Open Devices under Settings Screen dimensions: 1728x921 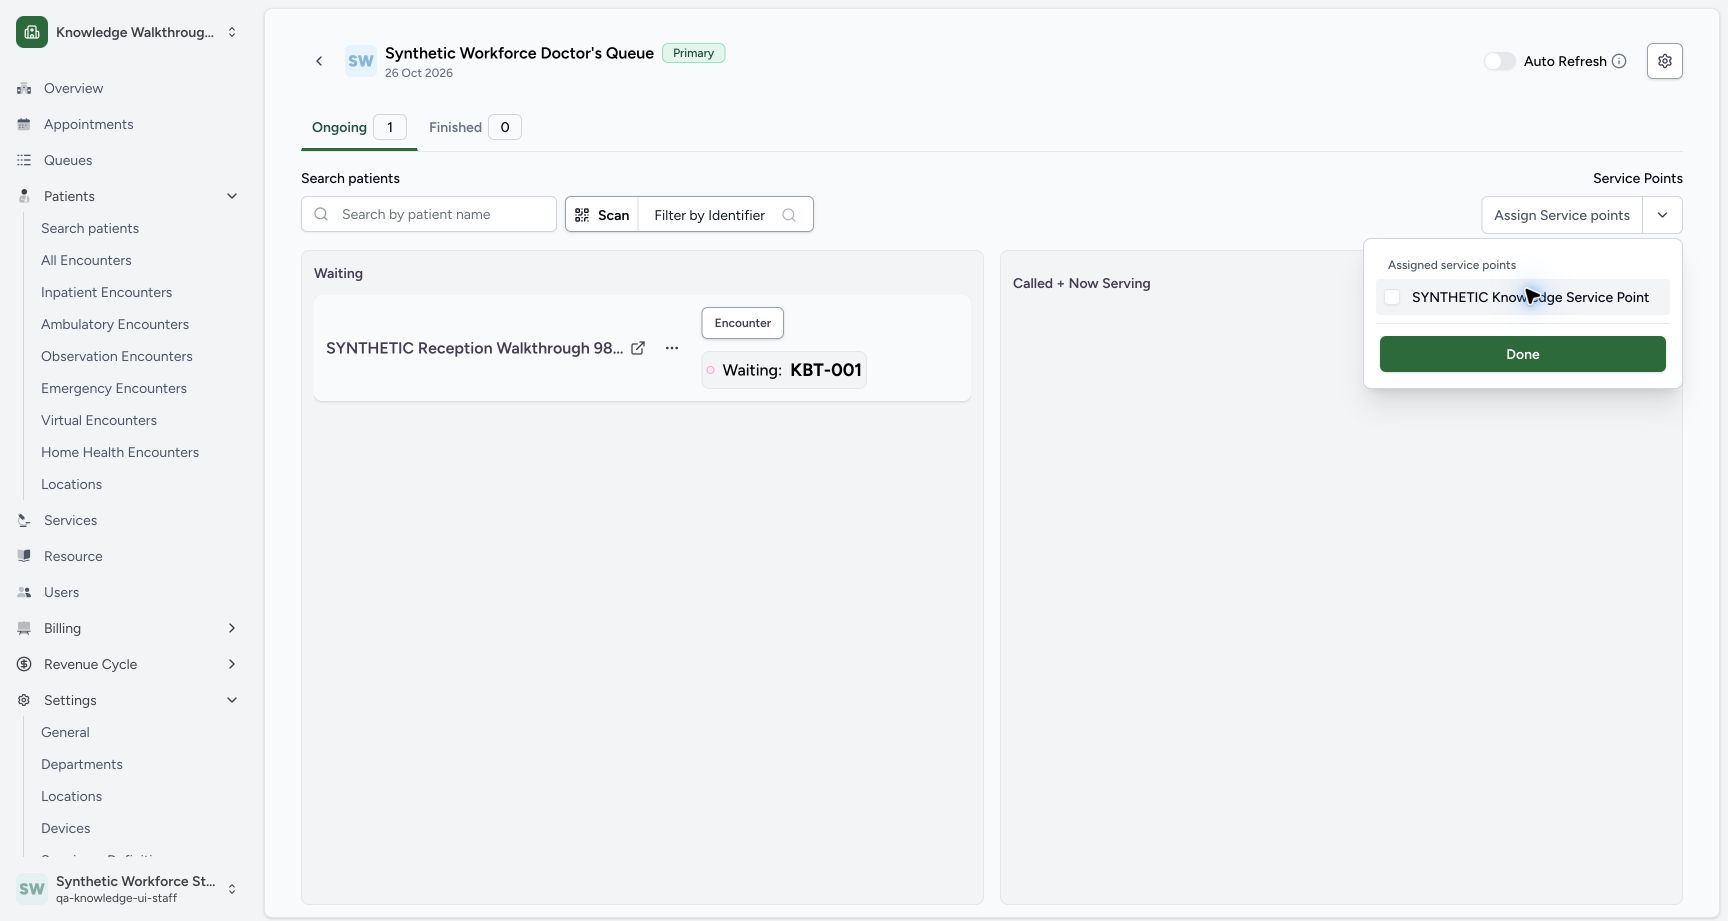tap(66, 828)
